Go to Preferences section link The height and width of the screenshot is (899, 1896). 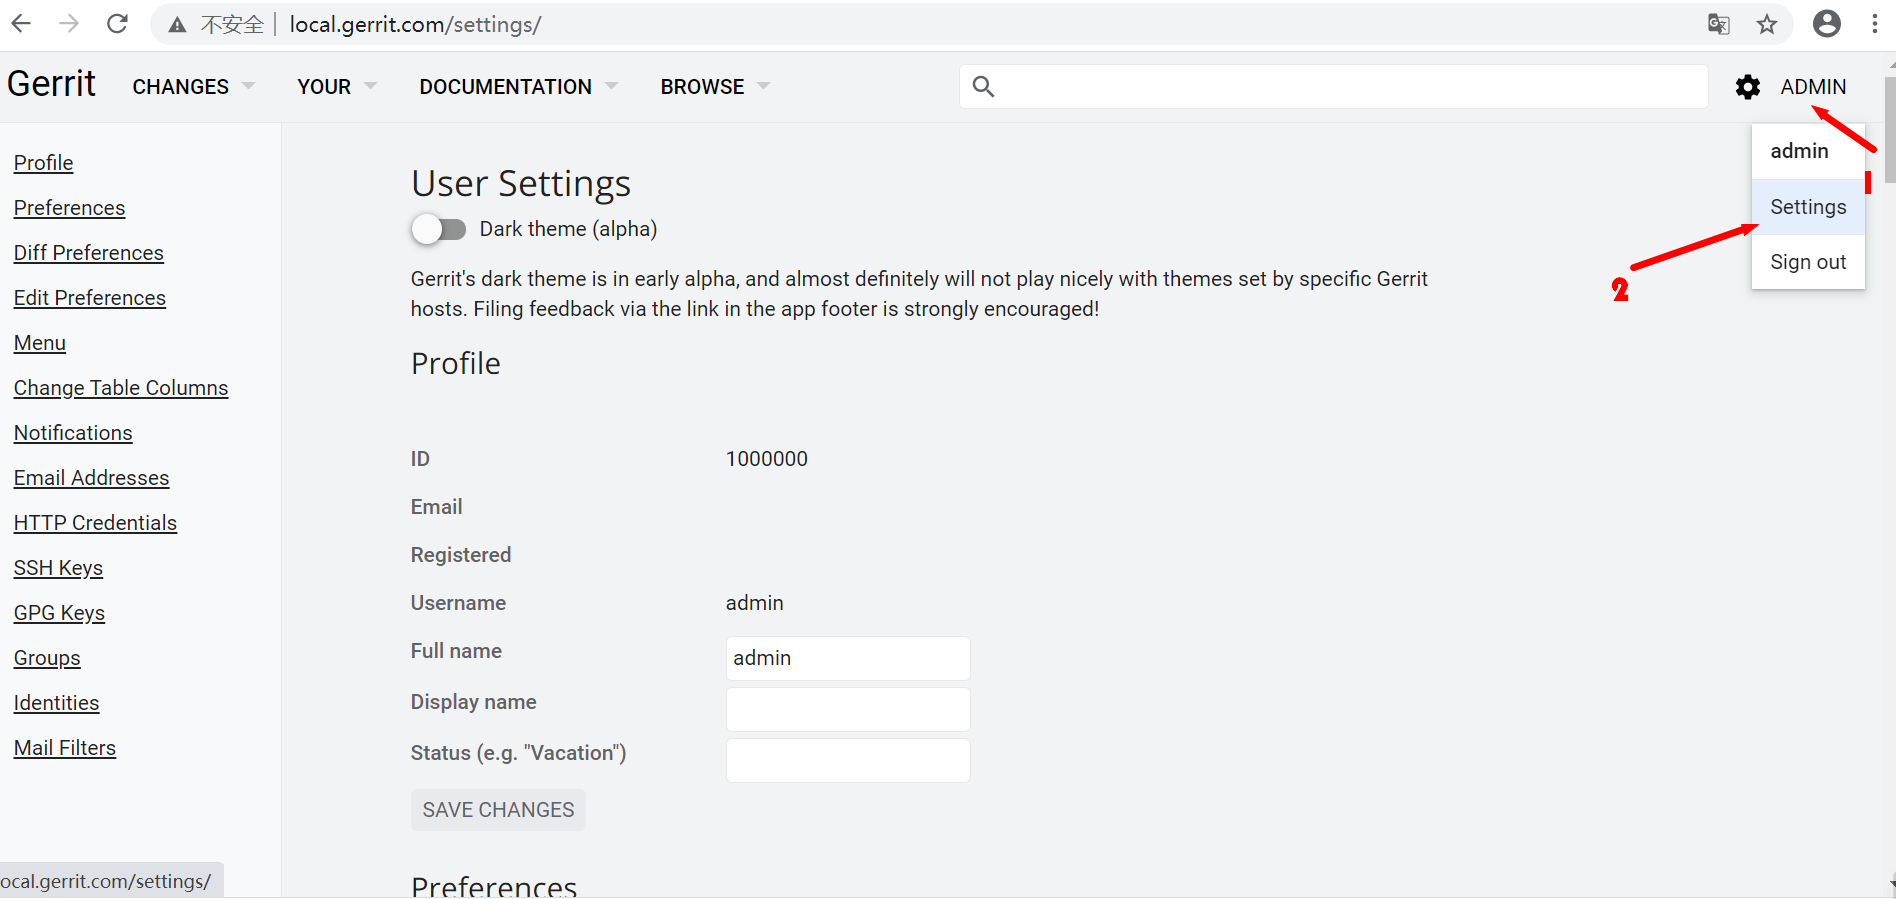pyautogui.click(x=70, y=208)
